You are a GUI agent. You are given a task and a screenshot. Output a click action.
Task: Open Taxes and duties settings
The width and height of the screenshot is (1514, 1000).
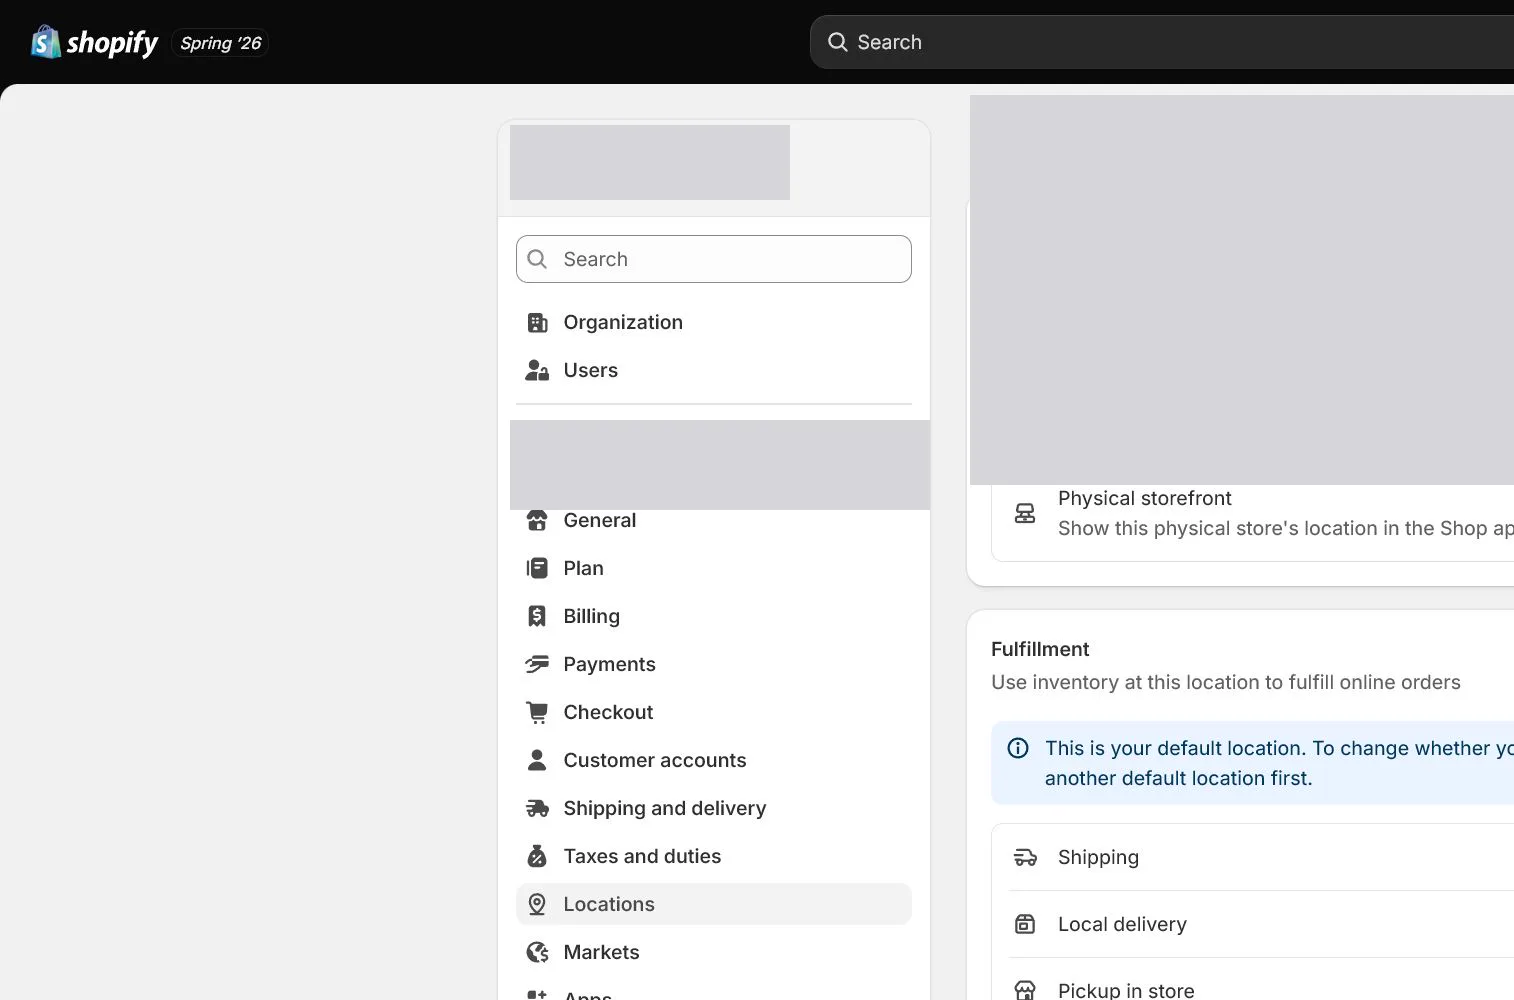tap(714, 856)
